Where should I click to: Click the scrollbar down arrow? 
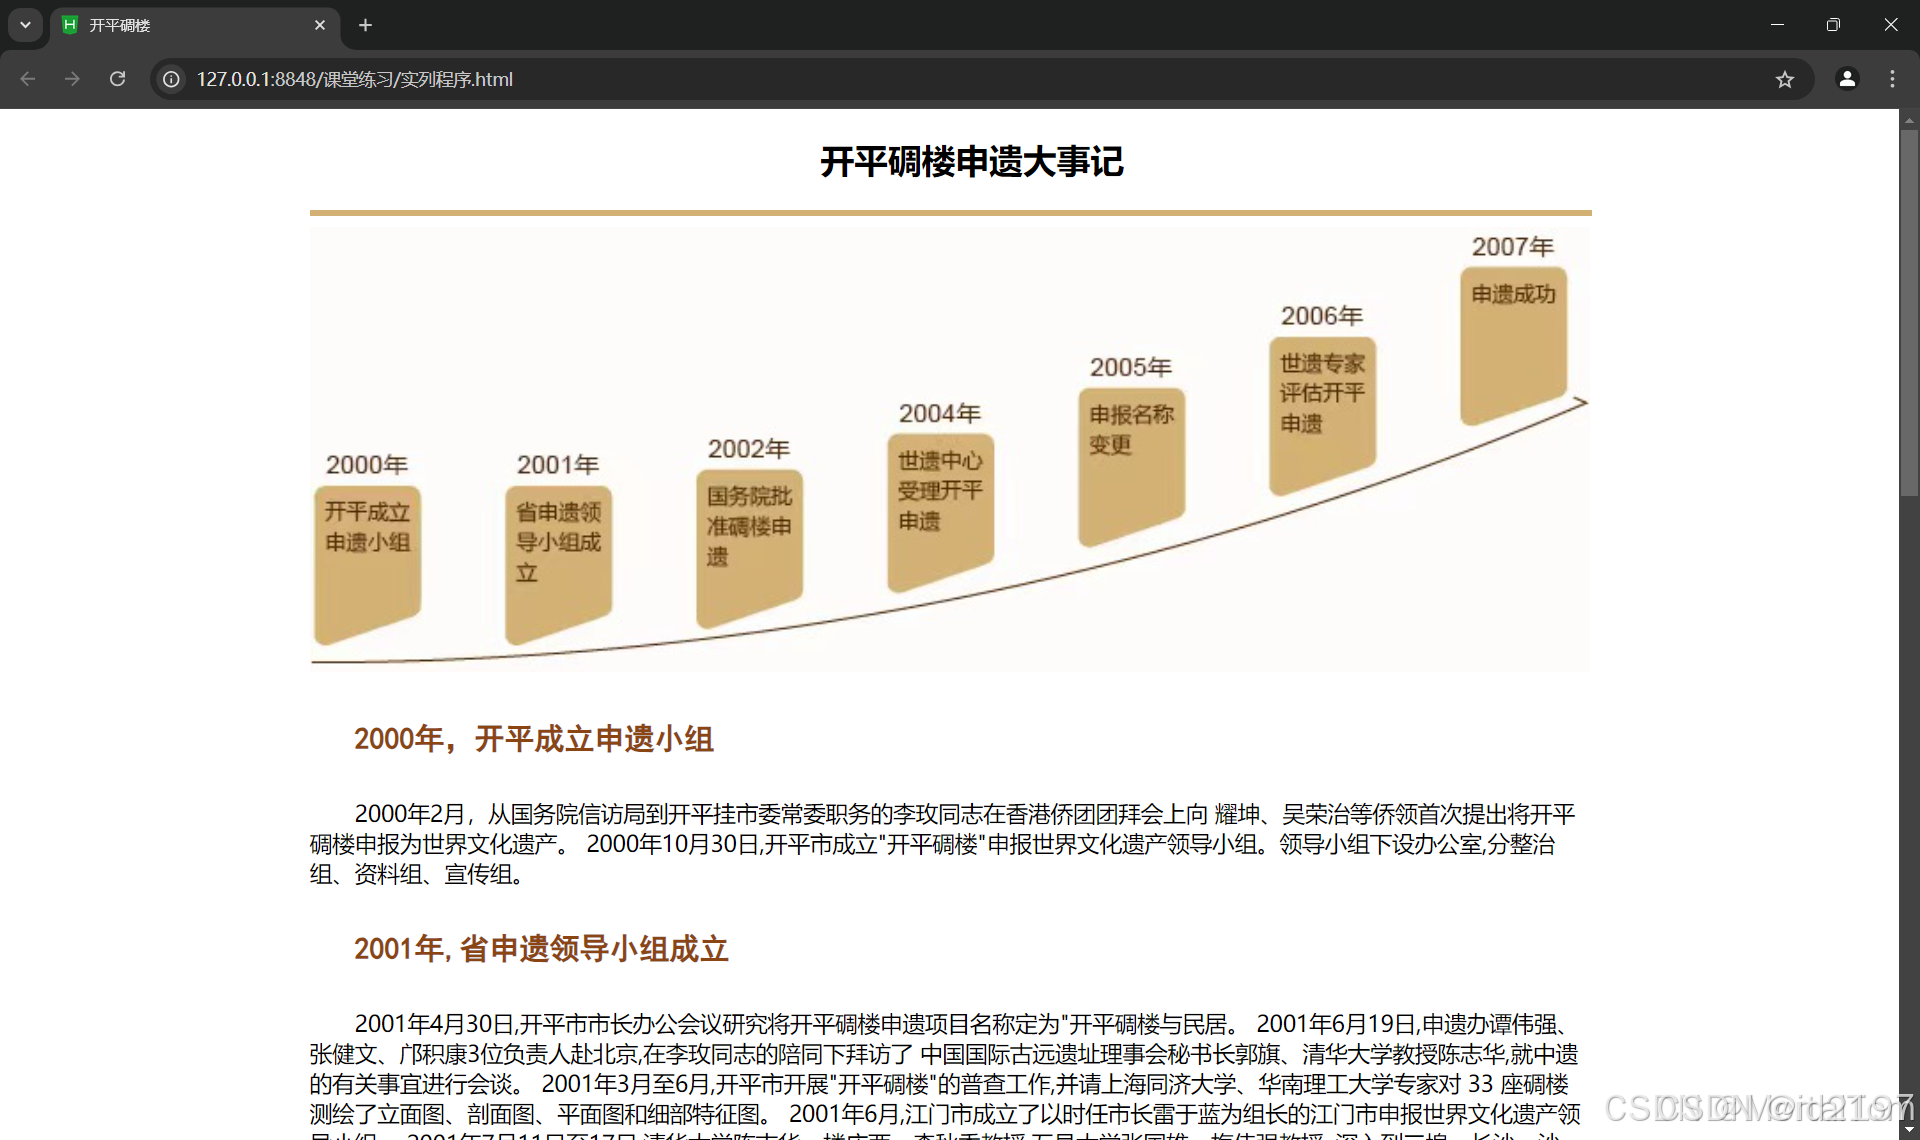[1909, 1131]
